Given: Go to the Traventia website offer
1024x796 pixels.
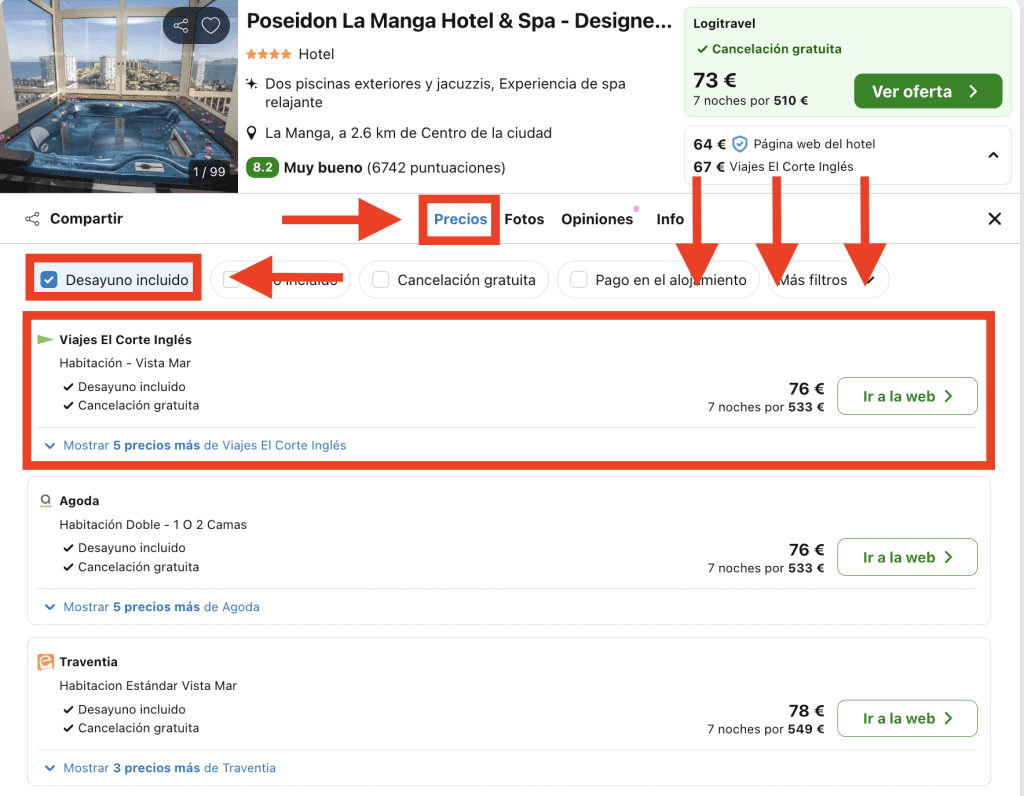Looking at the screenshot, I should (906, 718).
